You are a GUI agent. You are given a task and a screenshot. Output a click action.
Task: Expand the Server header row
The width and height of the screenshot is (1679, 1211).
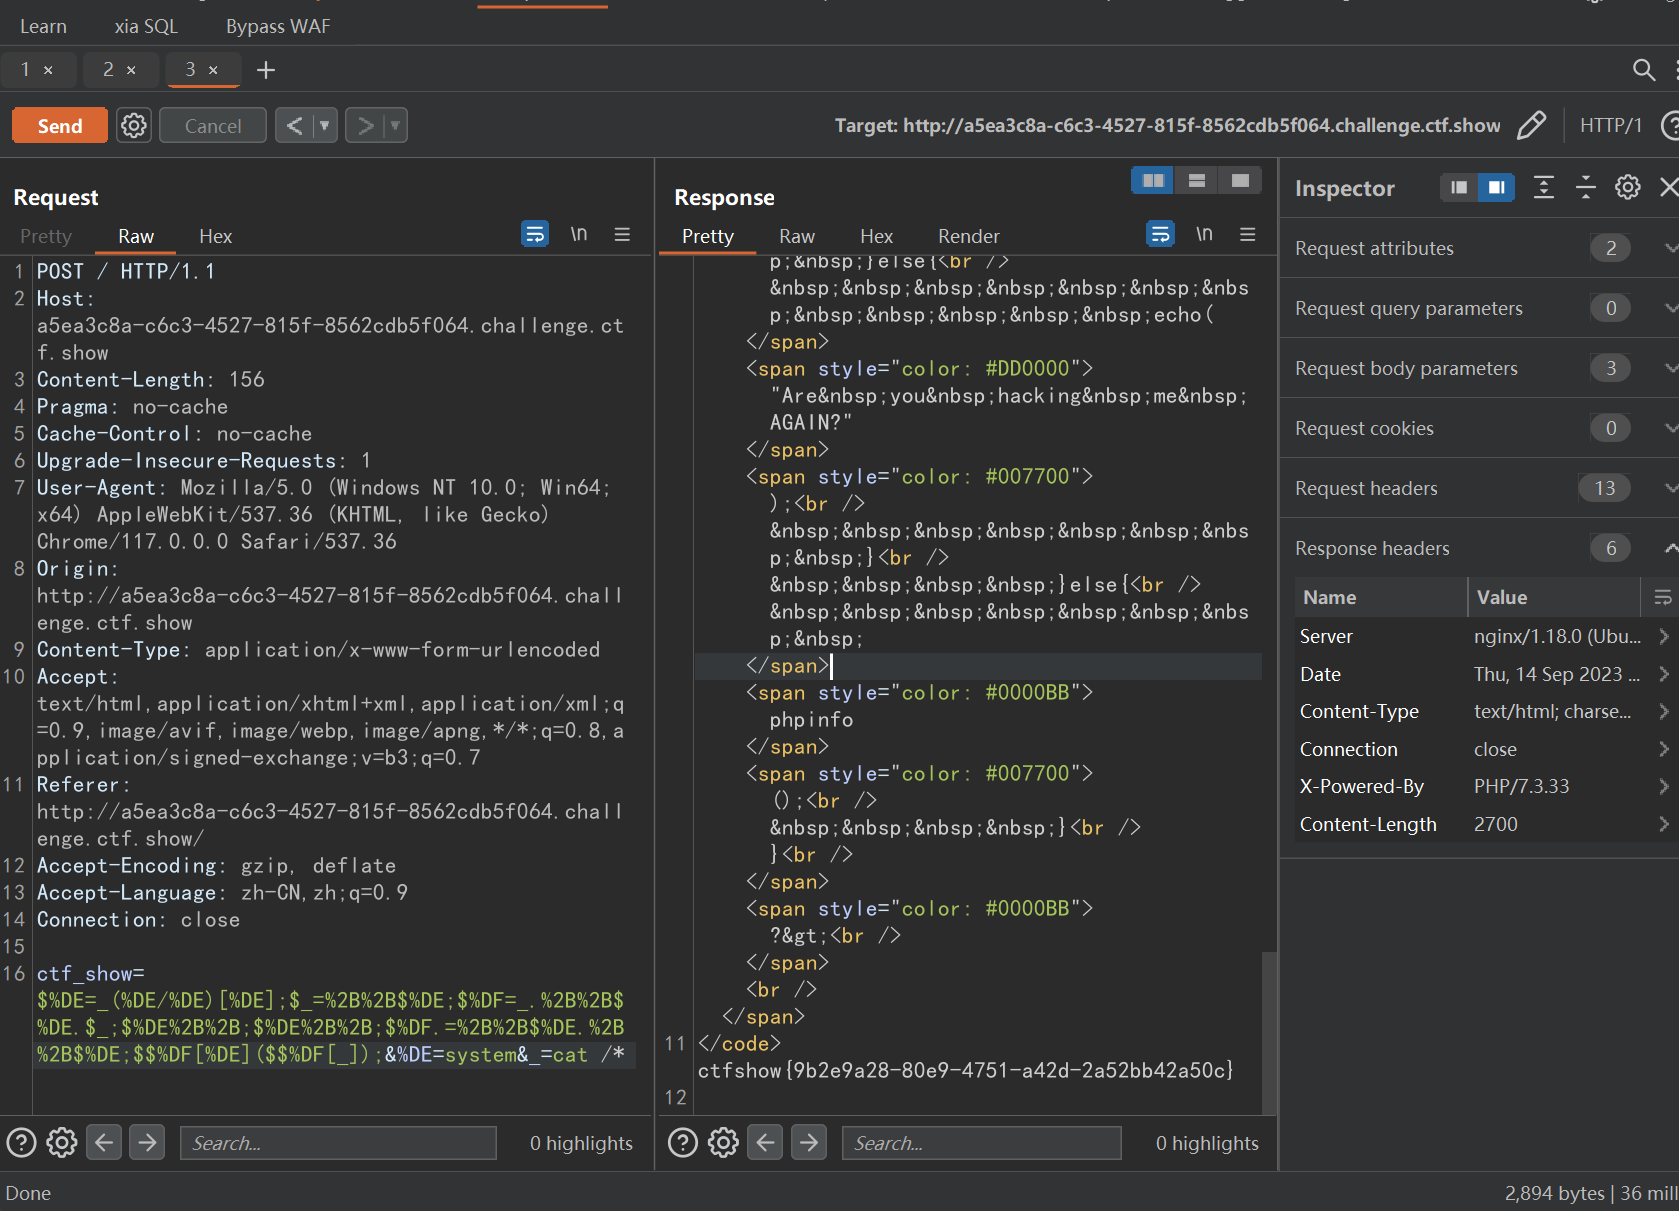pos(1663,636)
